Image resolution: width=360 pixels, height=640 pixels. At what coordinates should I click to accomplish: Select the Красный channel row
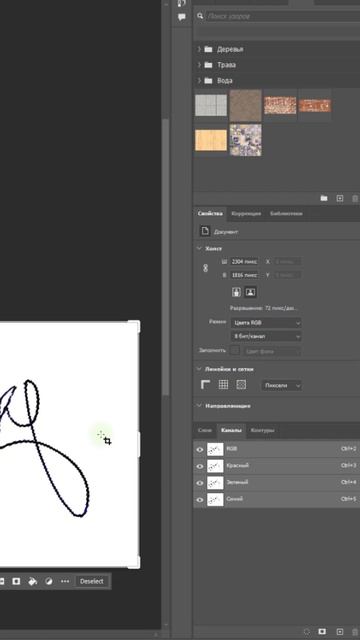coord(276,466)
